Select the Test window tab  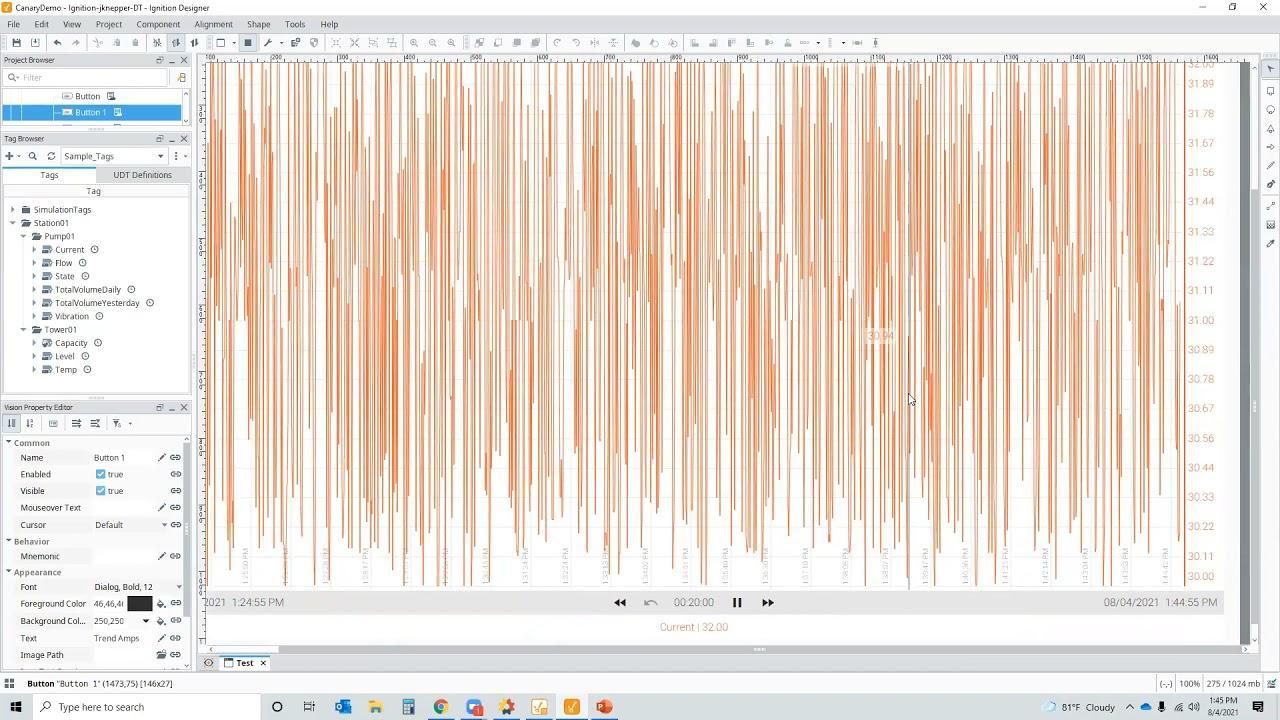click(244, 663)
